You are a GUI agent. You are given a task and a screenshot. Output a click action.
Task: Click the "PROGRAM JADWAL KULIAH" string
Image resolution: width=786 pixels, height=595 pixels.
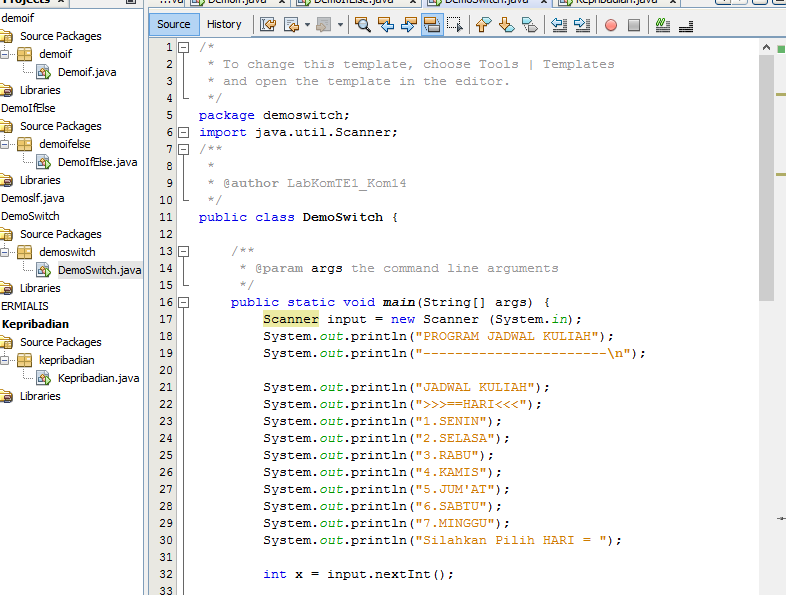(507, 336)
